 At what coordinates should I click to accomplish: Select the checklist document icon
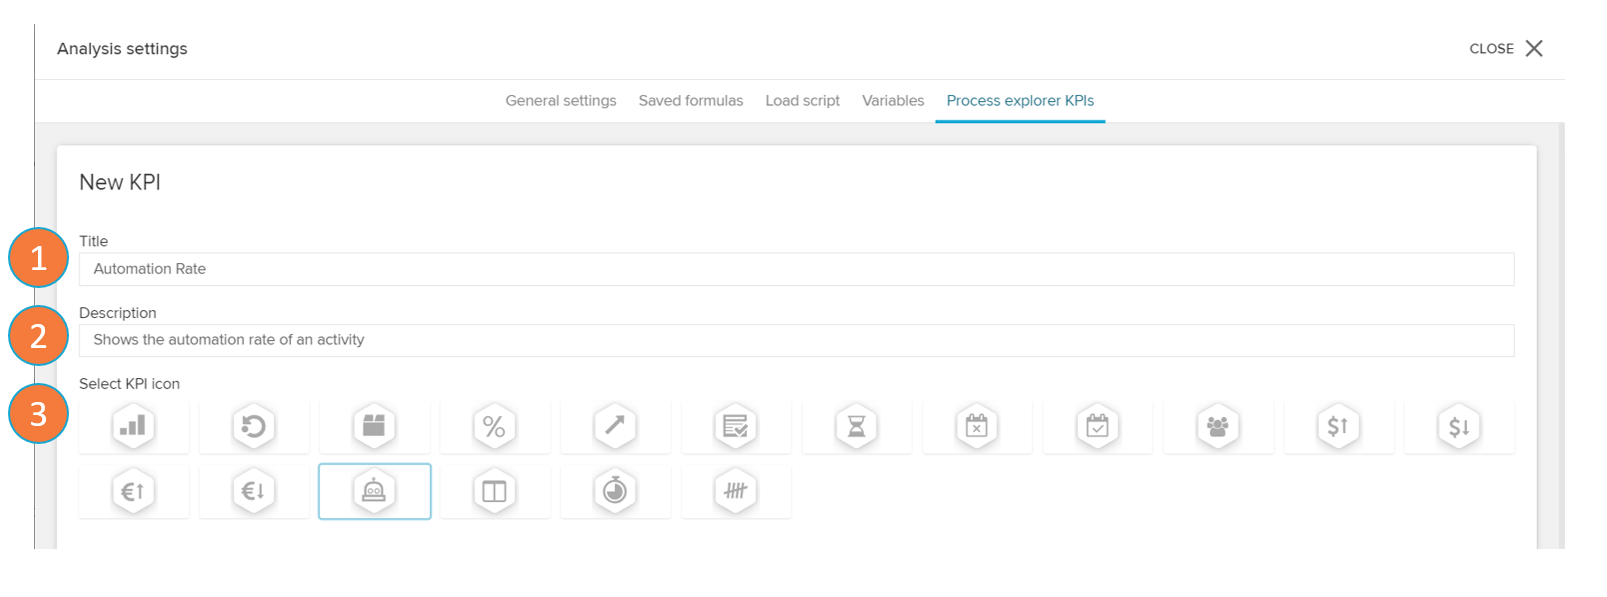[x=736, y=427]
